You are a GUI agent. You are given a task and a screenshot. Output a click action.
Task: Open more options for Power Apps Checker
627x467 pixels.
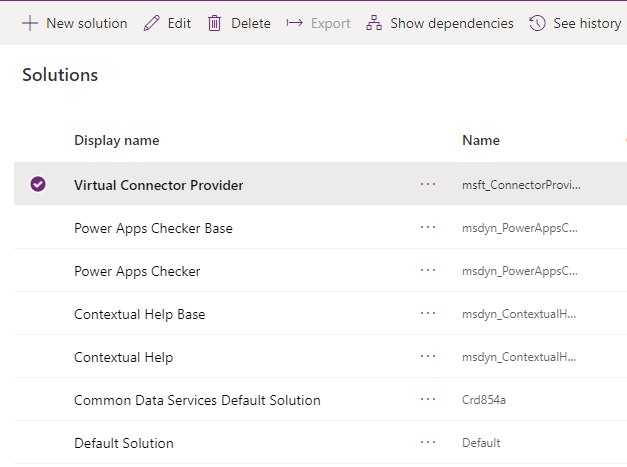point(429,271)
